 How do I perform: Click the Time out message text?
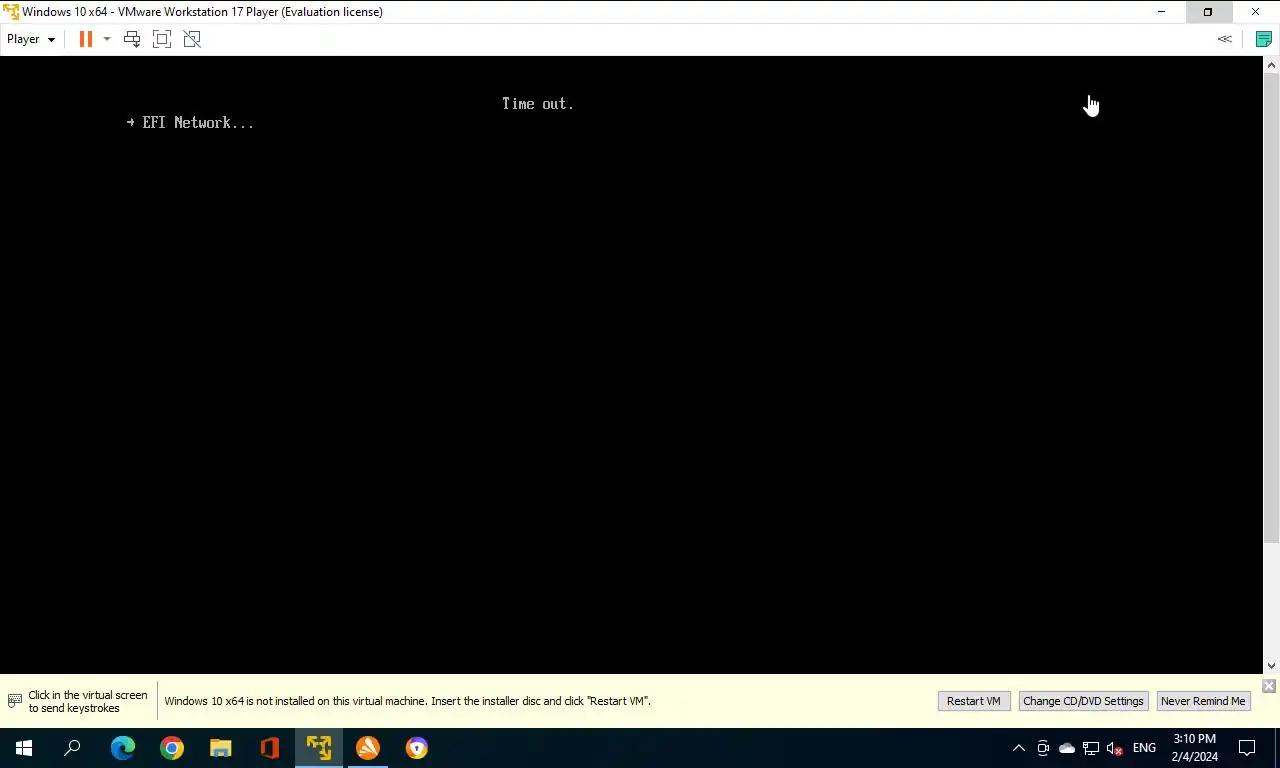coord(537,104)
